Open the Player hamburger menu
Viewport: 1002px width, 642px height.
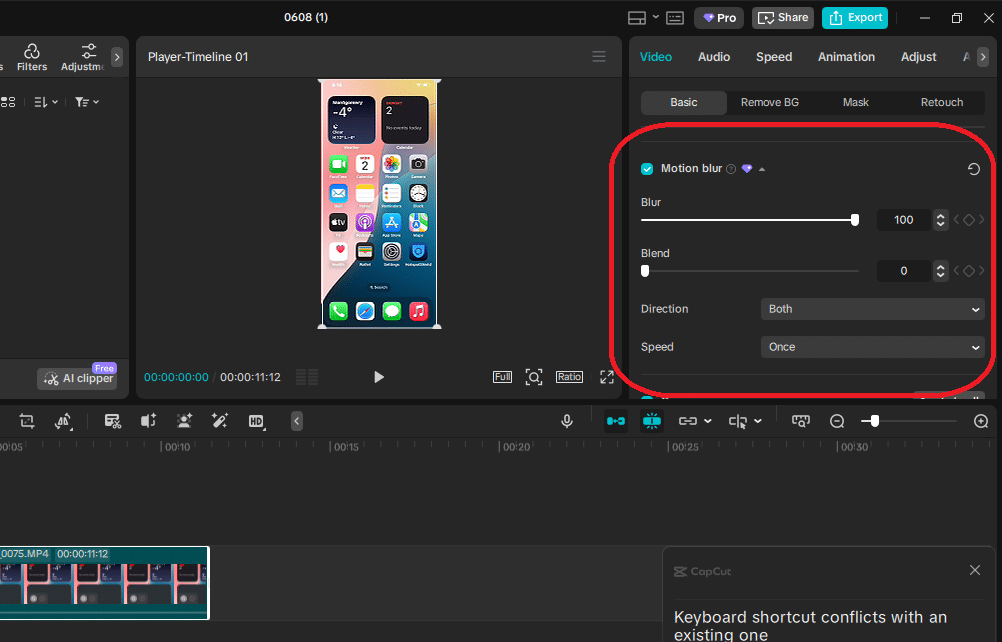(599, 57)
